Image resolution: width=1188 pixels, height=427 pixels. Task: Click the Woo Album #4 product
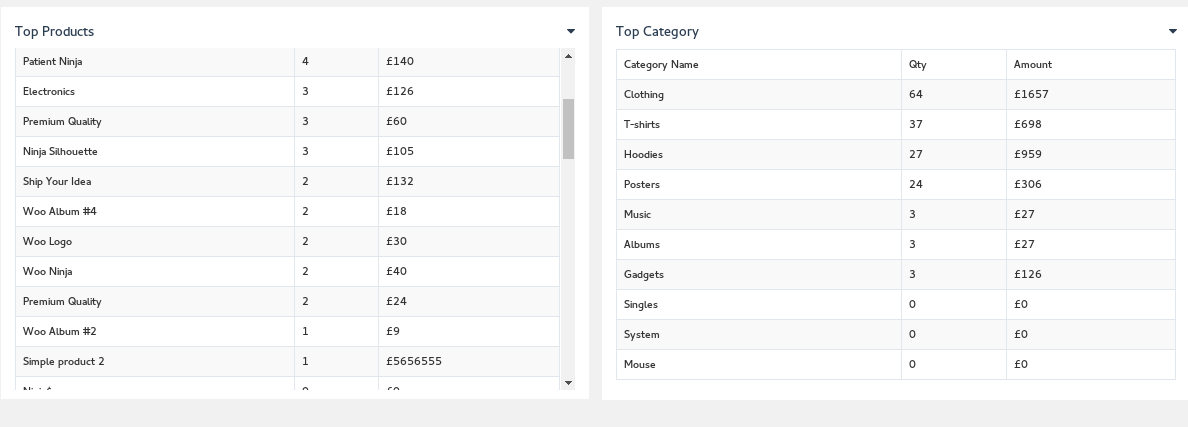[x=60, y=212]
